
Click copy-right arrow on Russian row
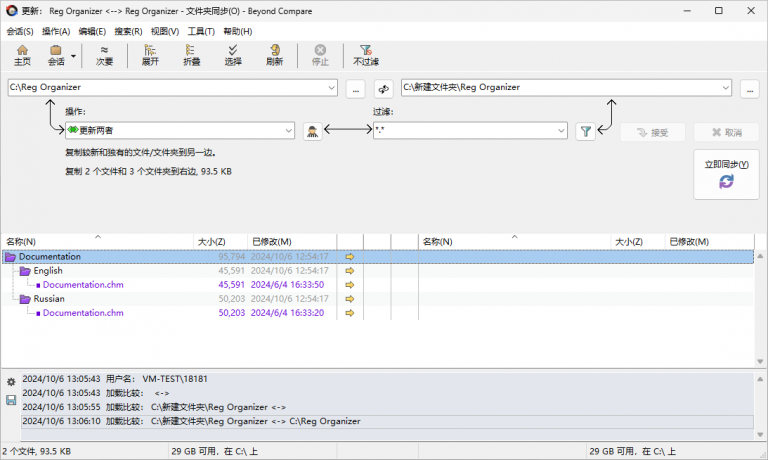[350, 299]
